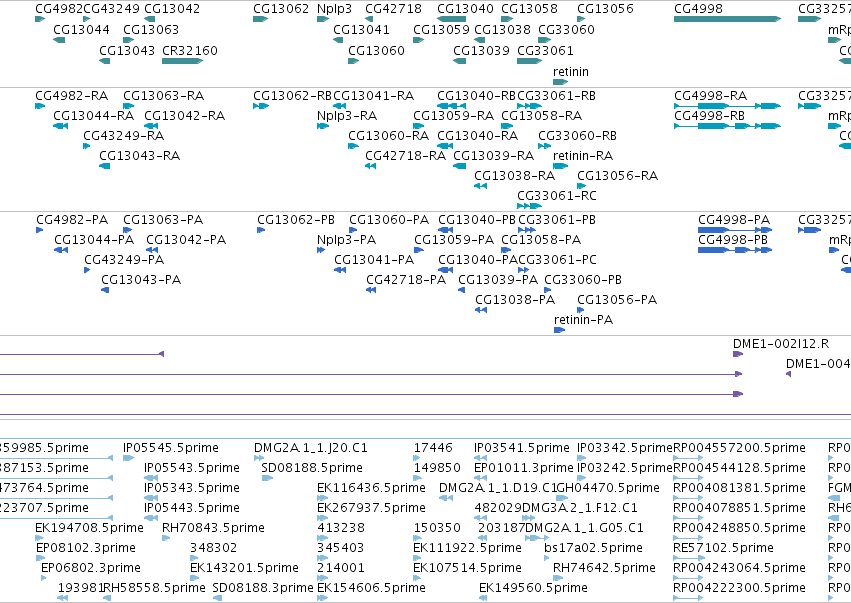The width and height of the screenshot is (851, 603).
Task: Select the retinin gene label
Action: (571, 72)
